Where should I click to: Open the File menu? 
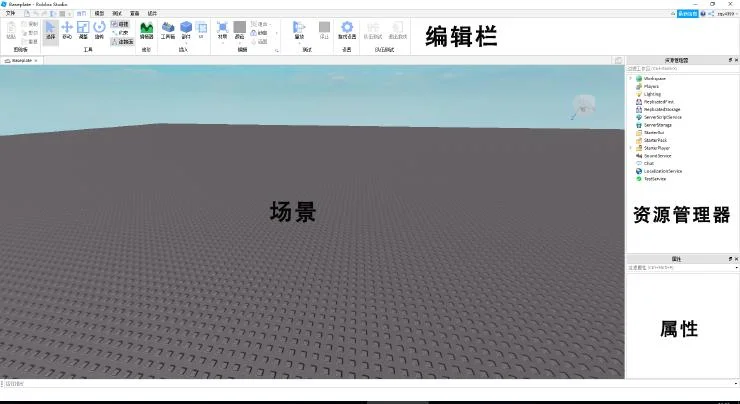point(10,13)
